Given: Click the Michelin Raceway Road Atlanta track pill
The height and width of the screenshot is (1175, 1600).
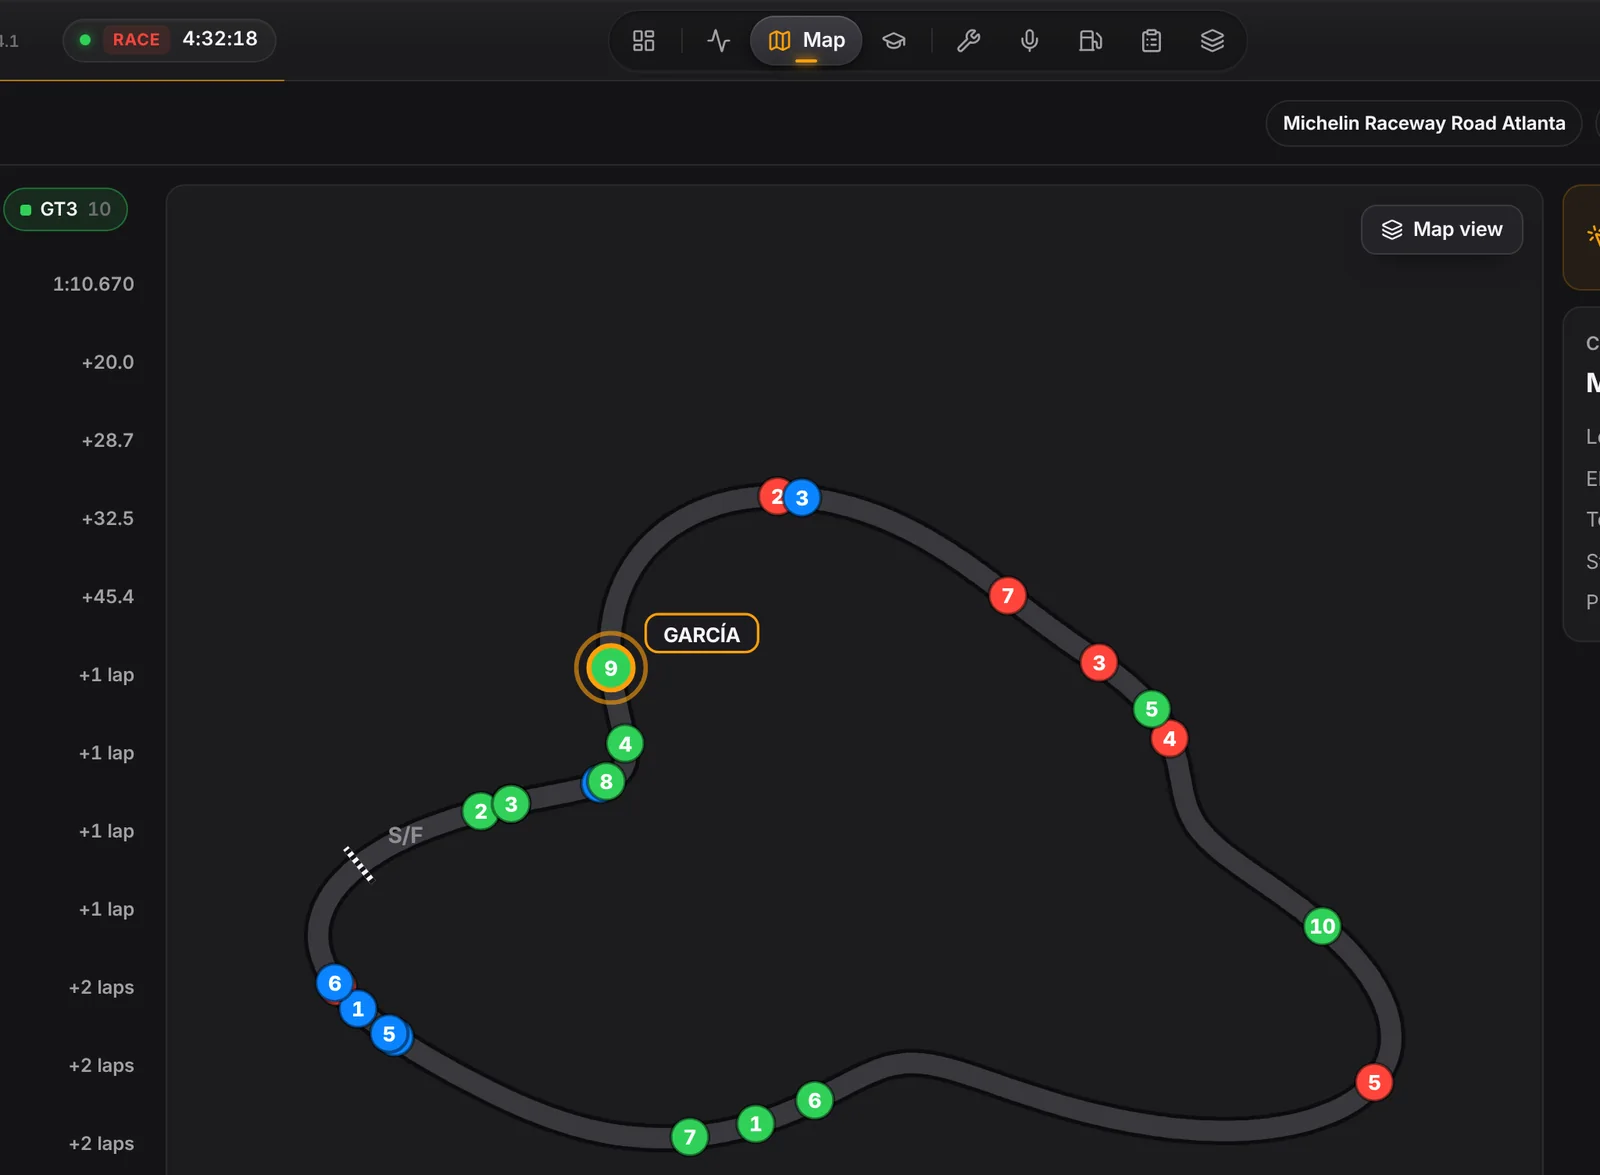Looking at the screenshot, I should click(x=1423, y=123).
